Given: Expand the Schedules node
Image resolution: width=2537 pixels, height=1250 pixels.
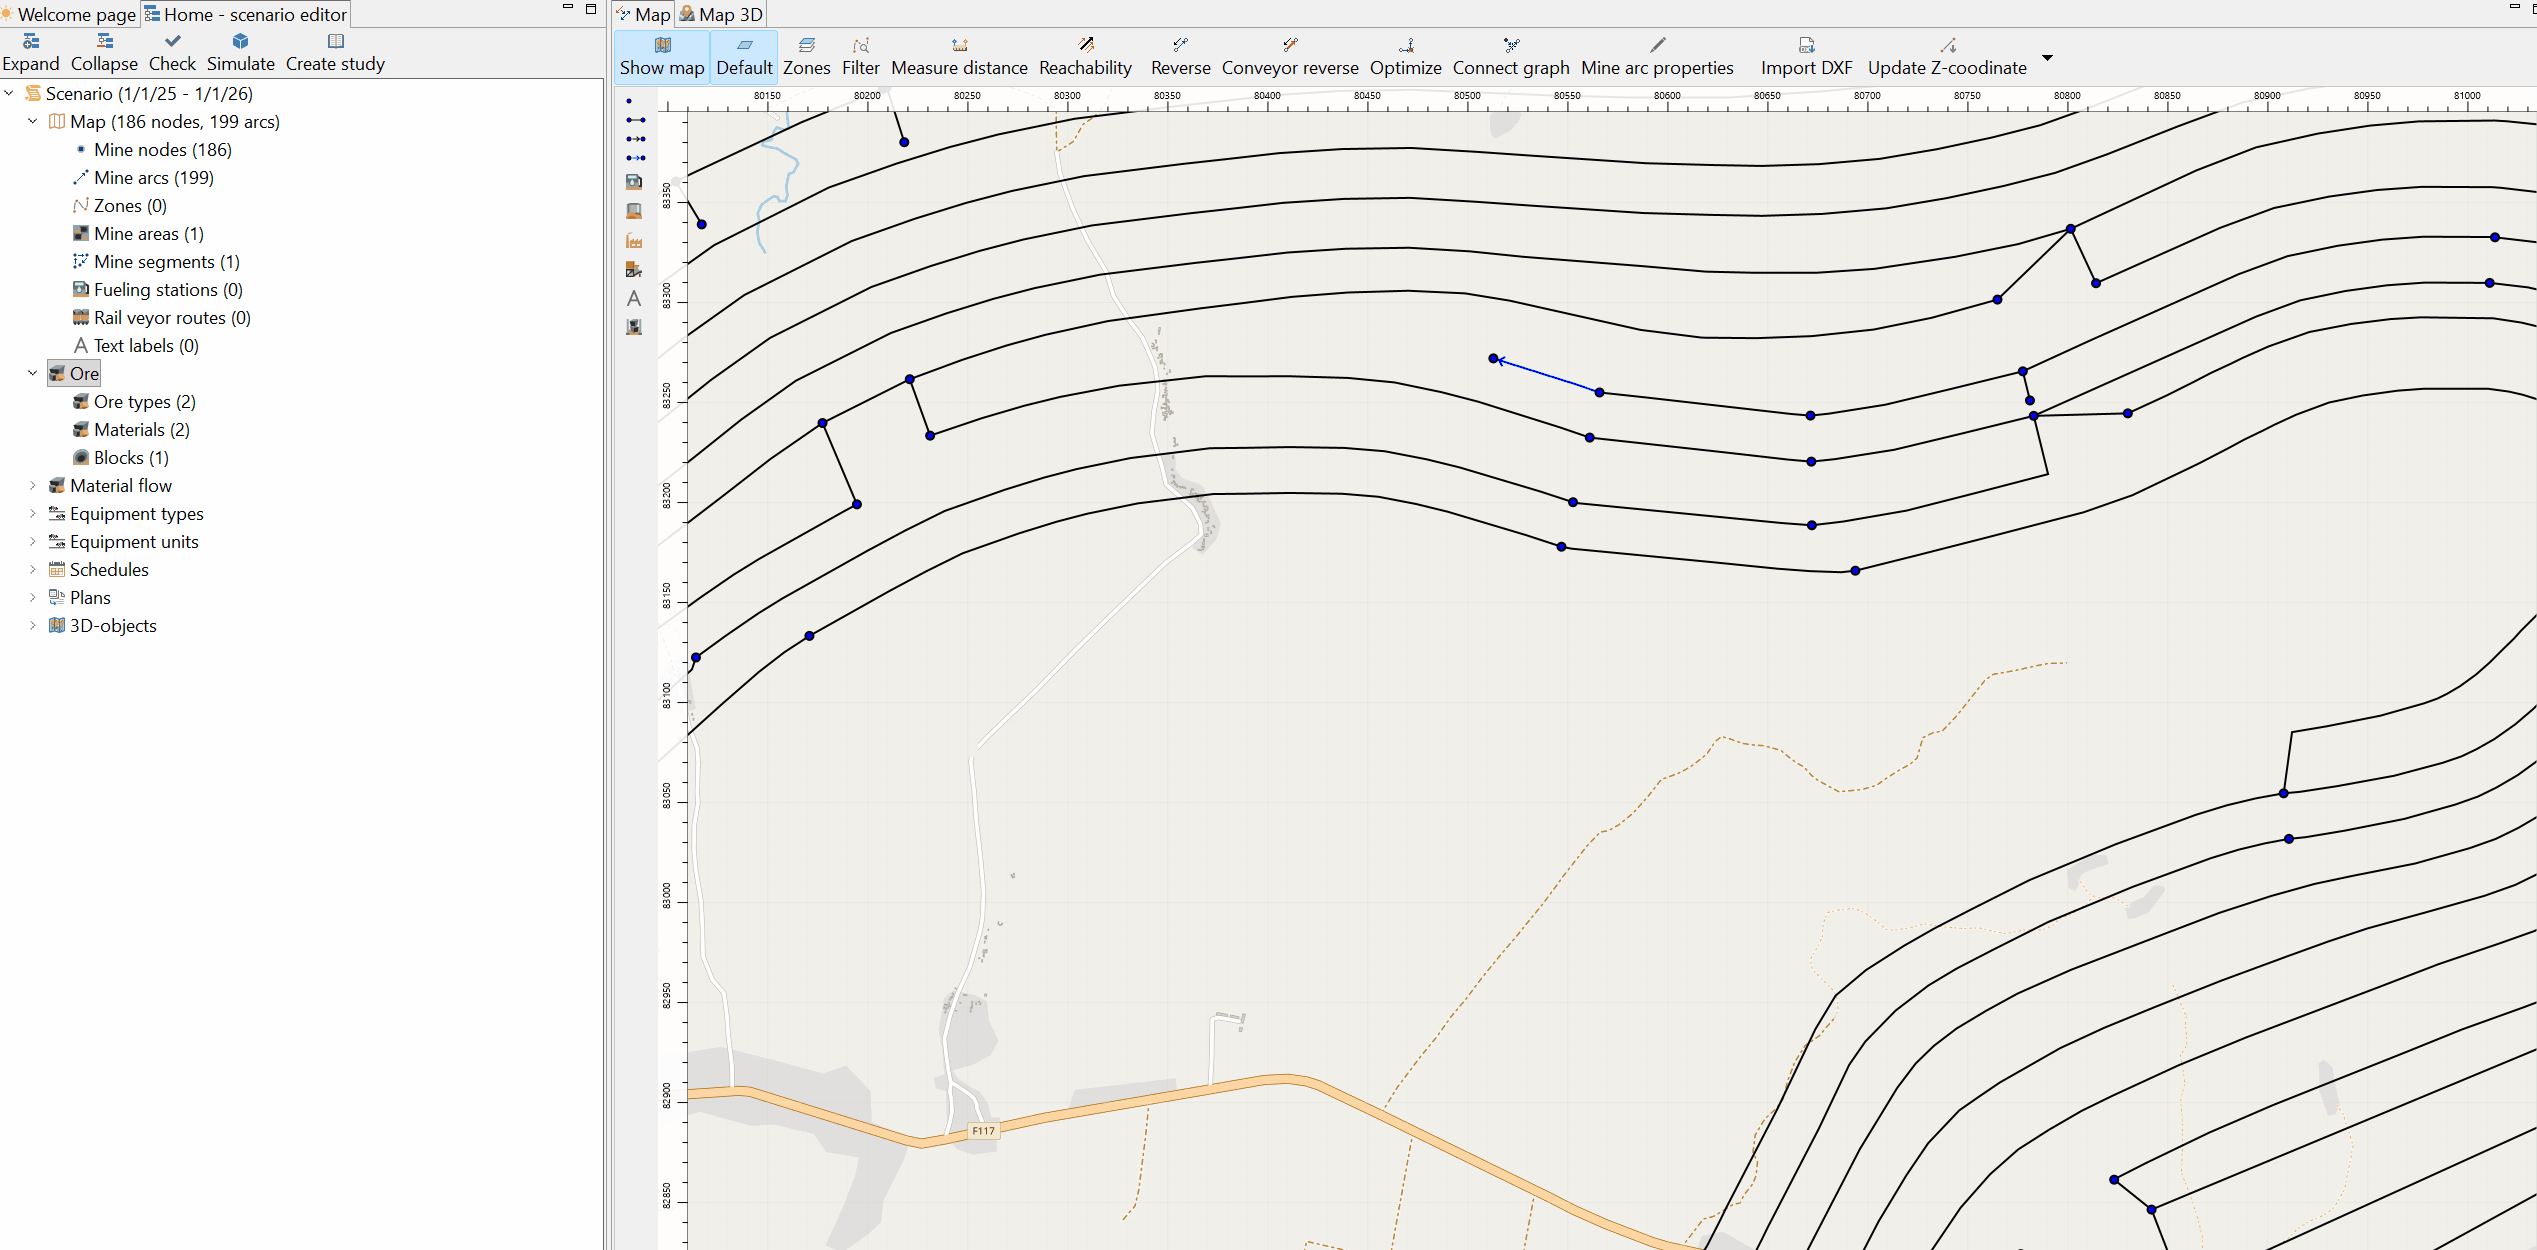Looking at the screenshot, I should tap(33, 569).
